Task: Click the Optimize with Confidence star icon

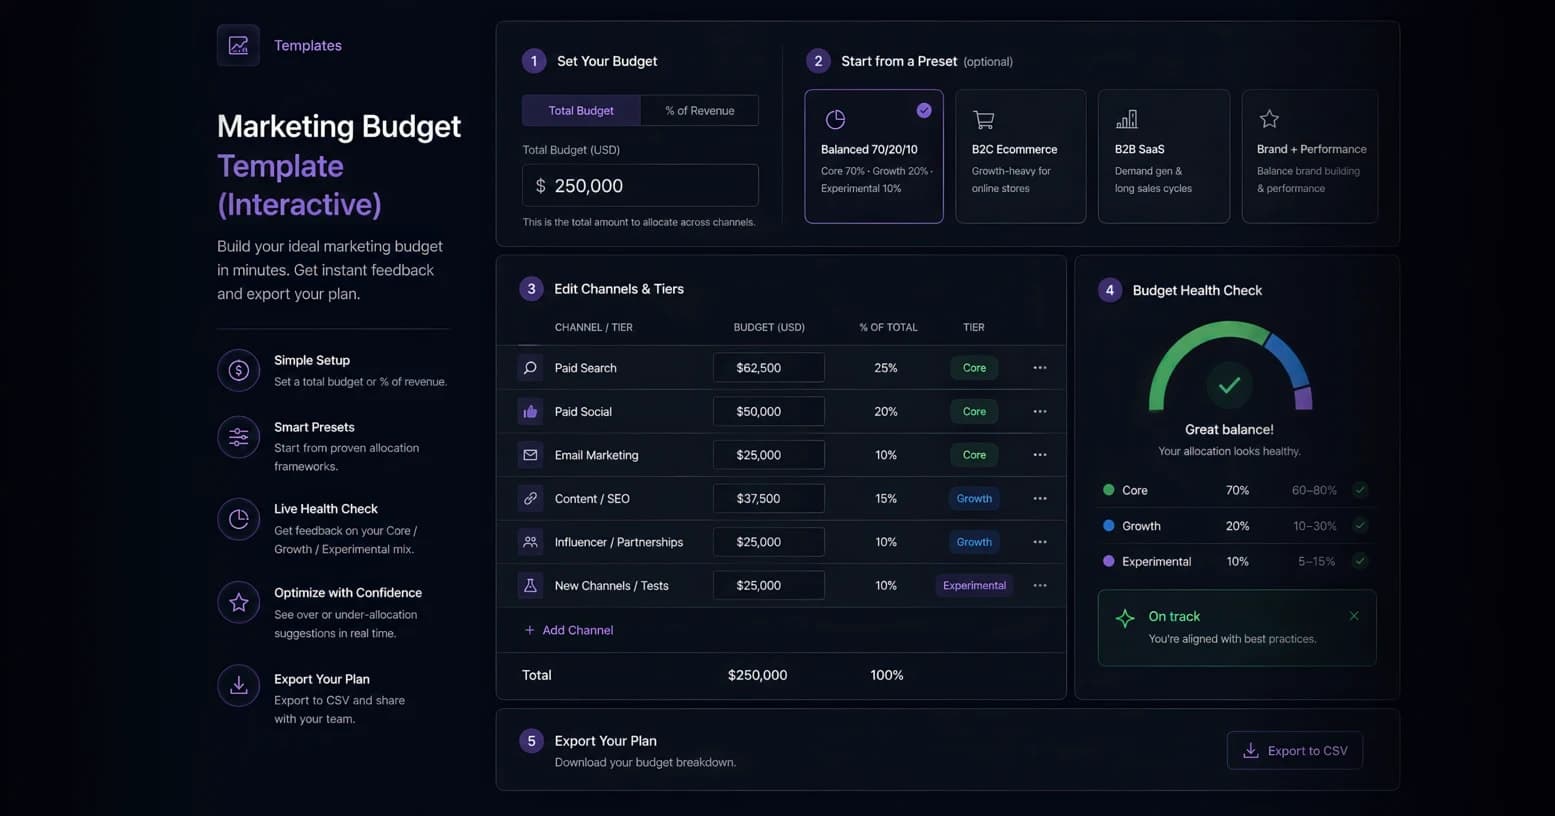Action: 238,602
